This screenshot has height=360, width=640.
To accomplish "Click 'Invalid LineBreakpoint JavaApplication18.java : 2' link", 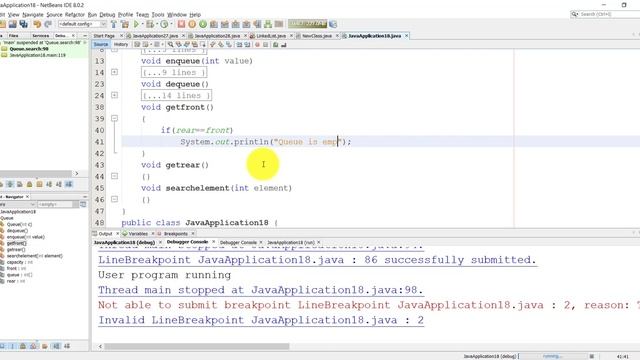I will [260, 320].
